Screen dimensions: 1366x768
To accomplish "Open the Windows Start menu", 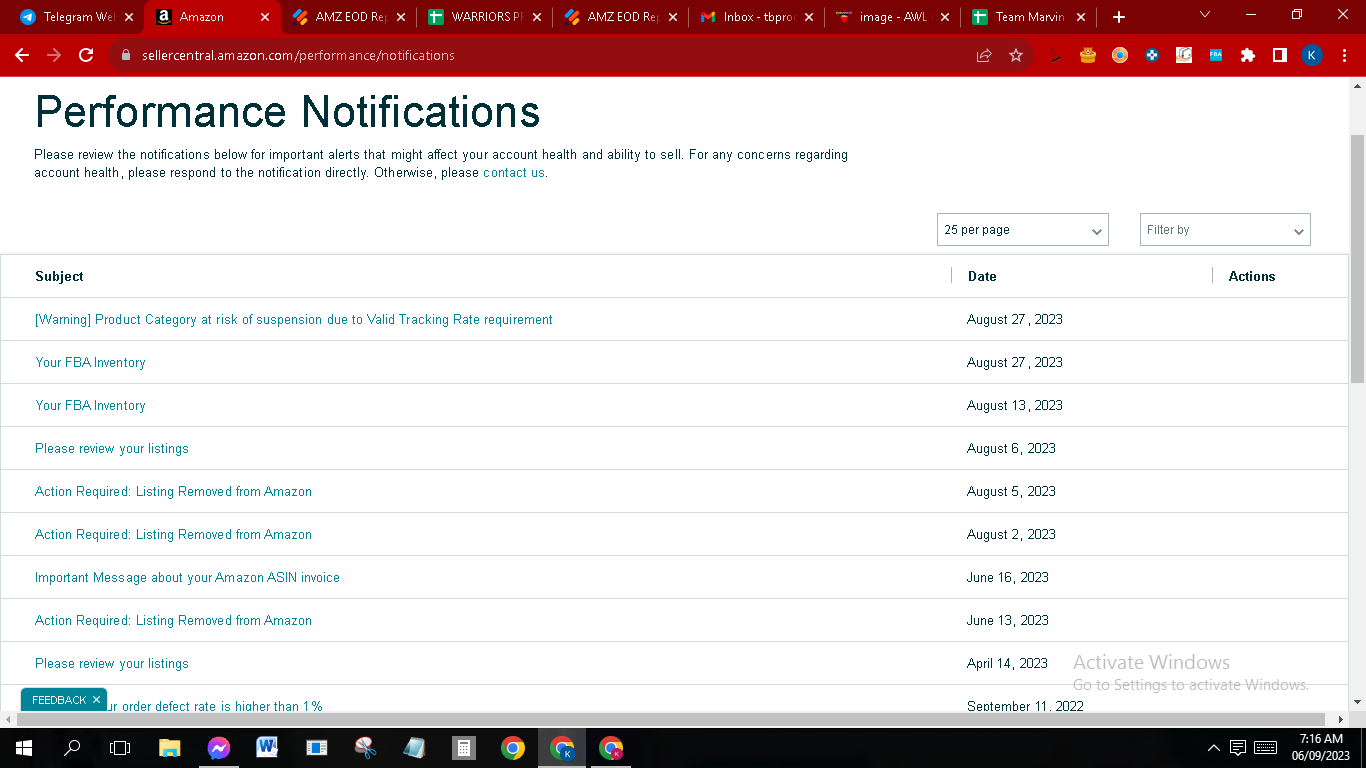I will coord(23,748).
